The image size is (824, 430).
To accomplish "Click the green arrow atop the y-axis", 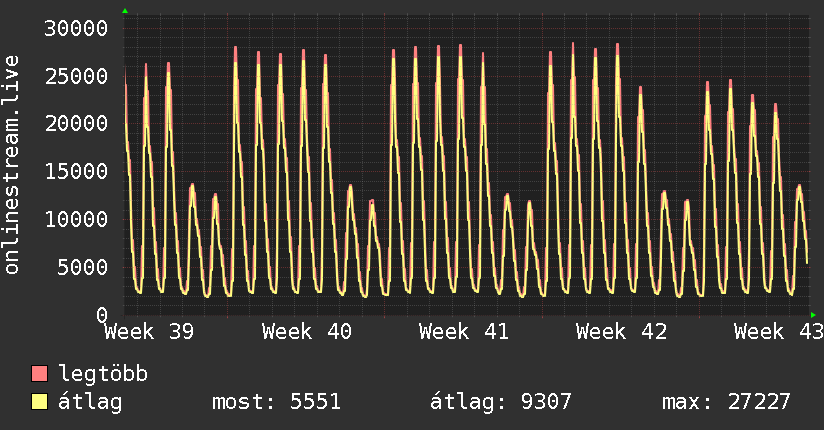I will (125, 11).
